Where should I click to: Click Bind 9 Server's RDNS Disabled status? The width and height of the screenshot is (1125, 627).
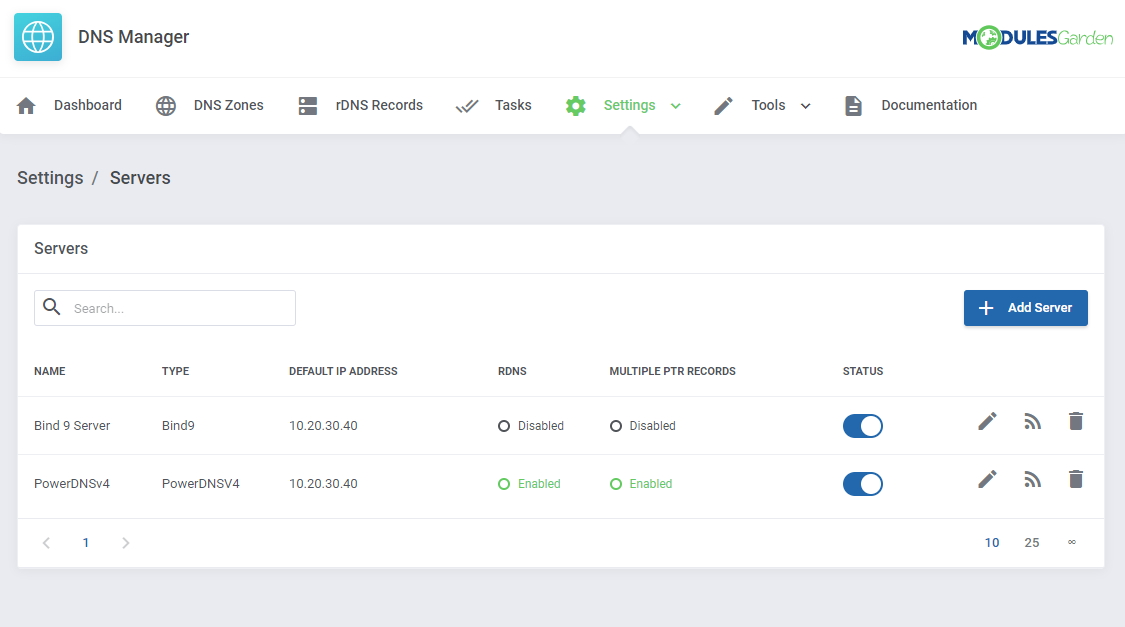531,425
